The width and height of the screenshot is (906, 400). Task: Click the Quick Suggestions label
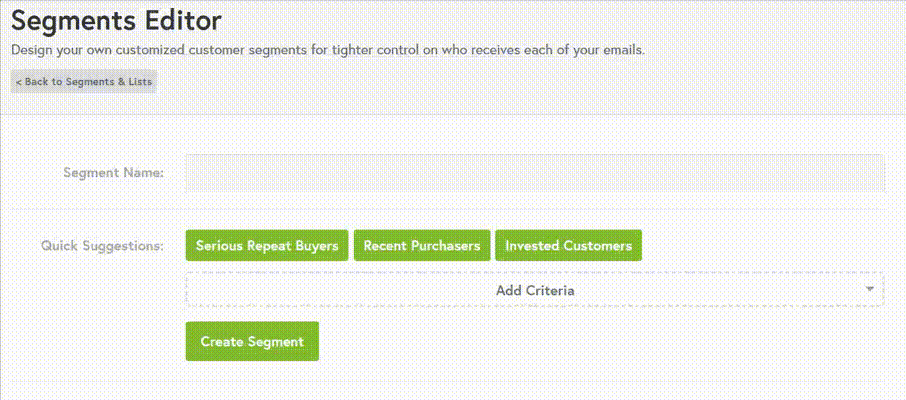pos(102,245)
